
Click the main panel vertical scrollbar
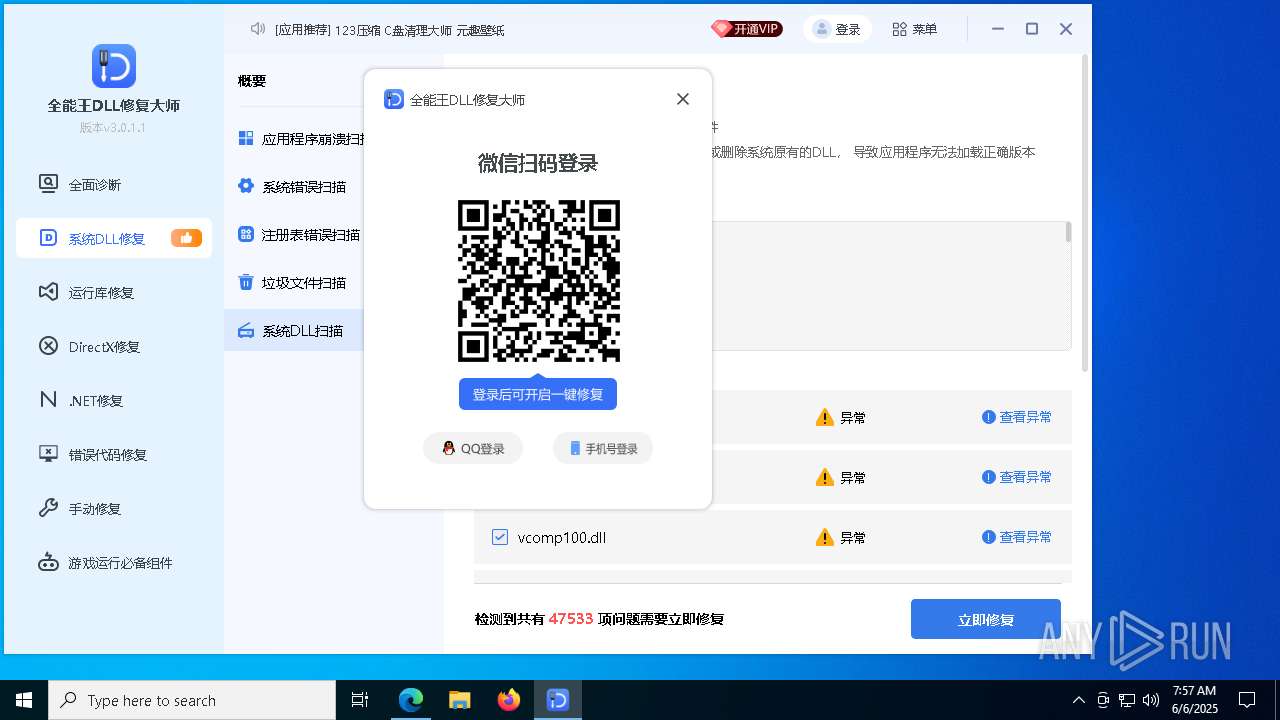click(x=1086, y=212)
